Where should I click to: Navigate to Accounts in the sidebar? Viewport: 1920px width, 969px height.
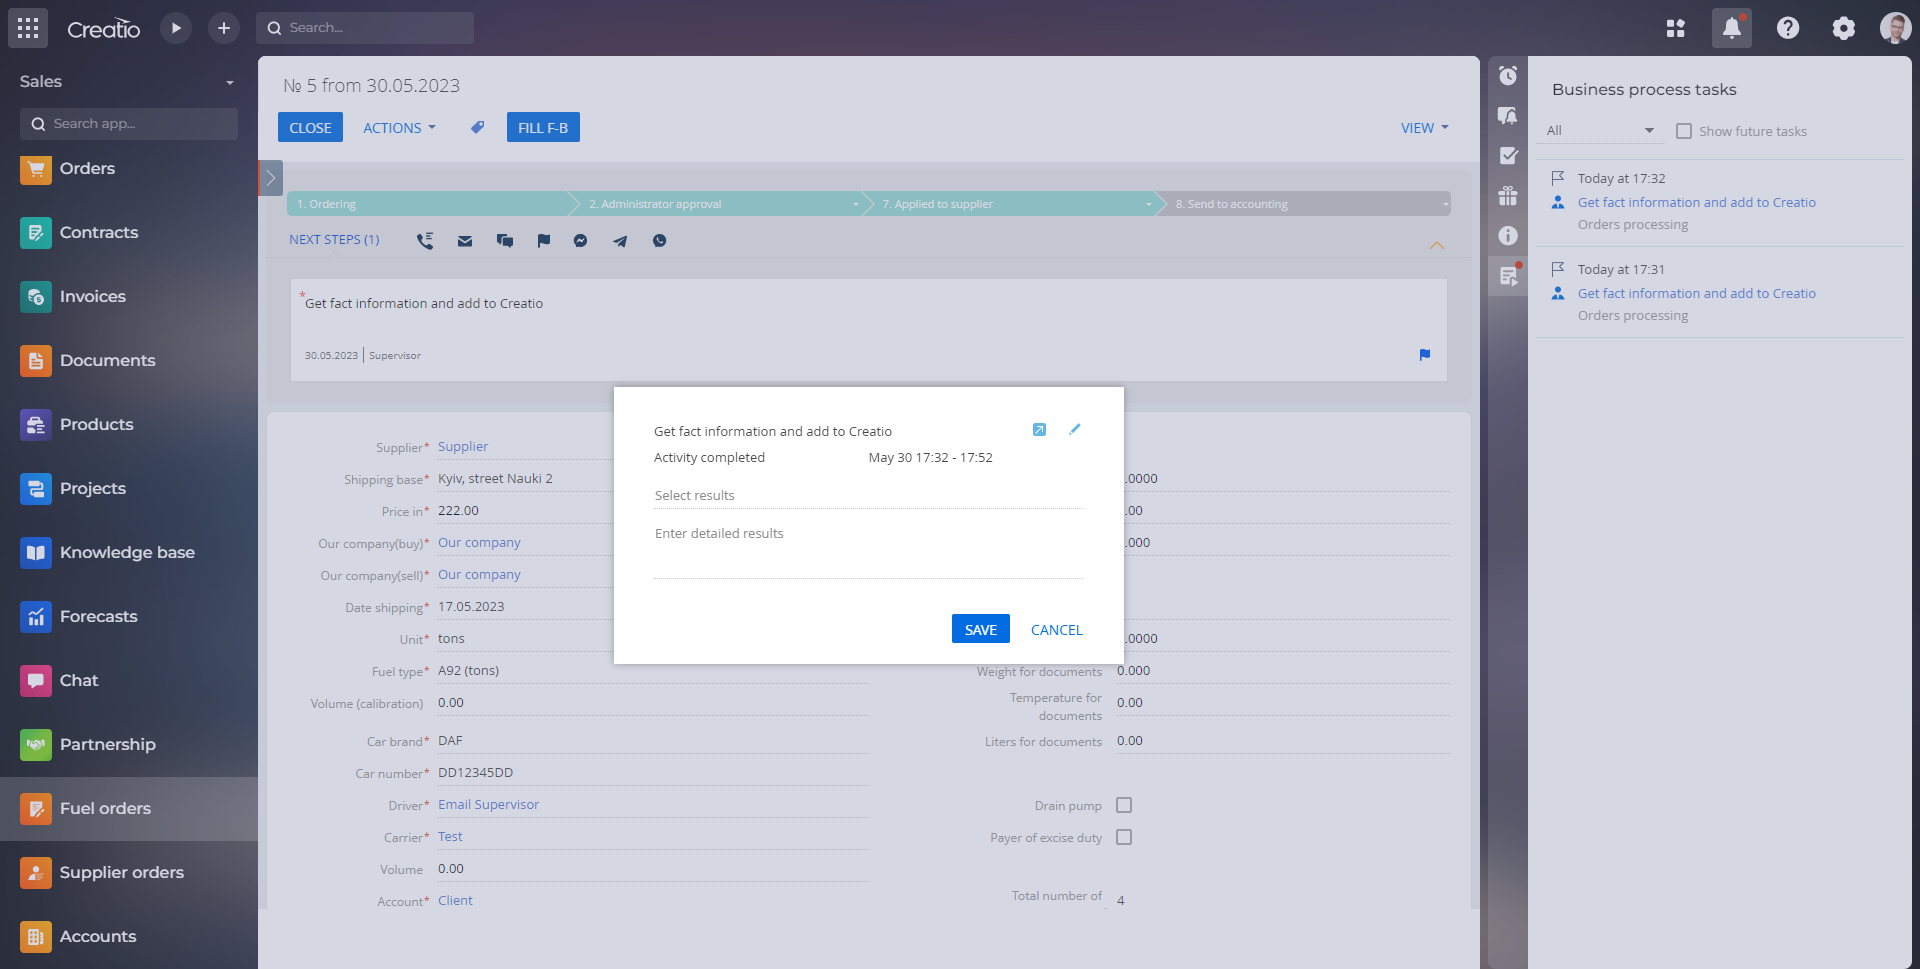(x=98, y=936)
